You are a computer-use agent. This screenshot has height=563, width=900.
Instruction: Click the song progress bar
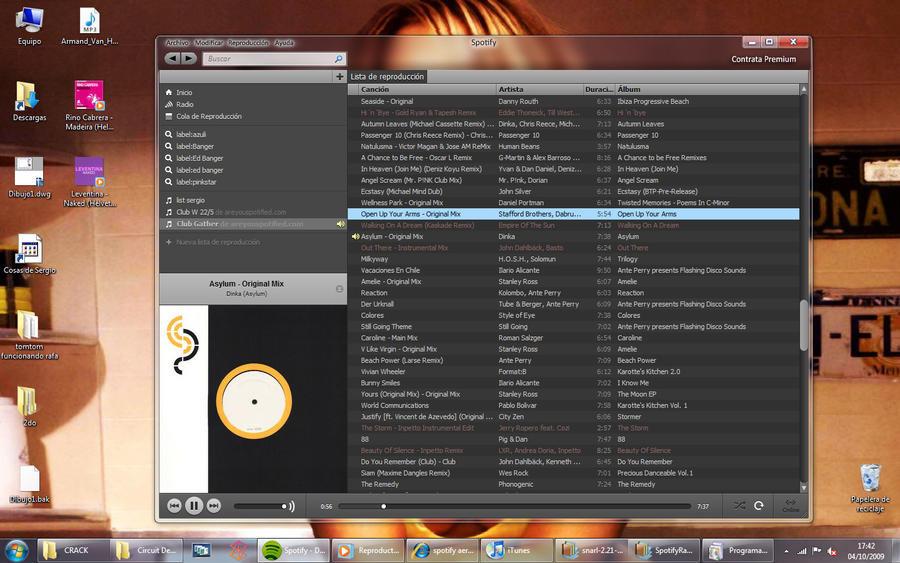point(514,506)
